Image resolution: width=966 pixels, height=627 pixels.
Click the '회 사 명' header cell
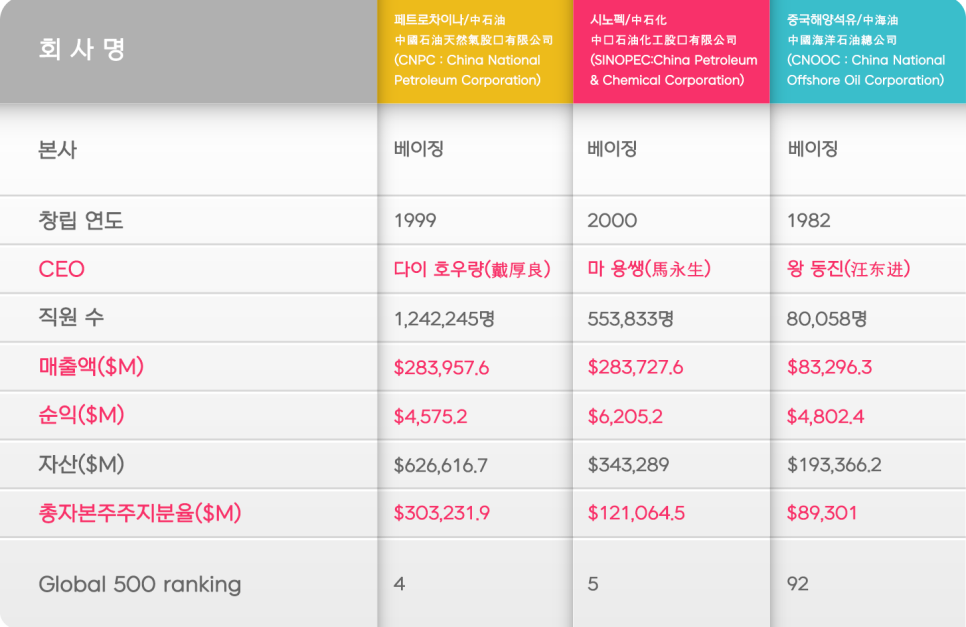click(189, 51)
